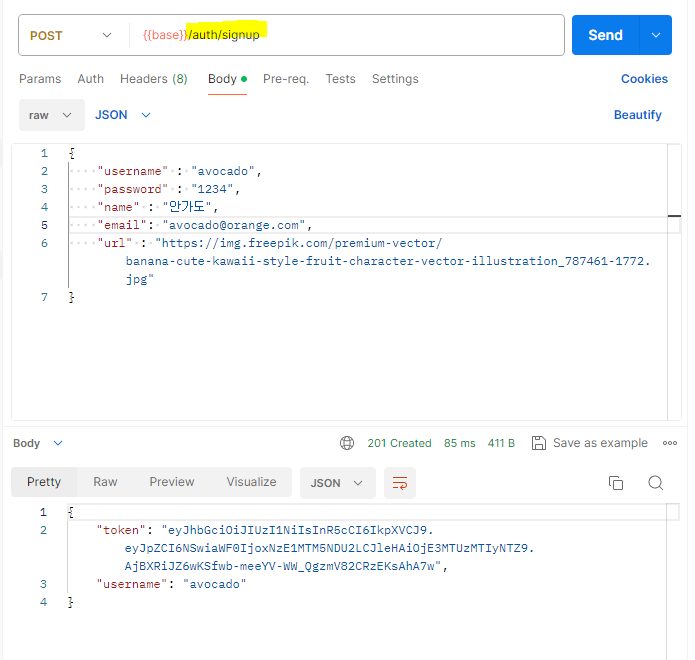Viewport: 695px width, 660px height.
Task: Open the response JSON format dropdown
Action: 338,483
